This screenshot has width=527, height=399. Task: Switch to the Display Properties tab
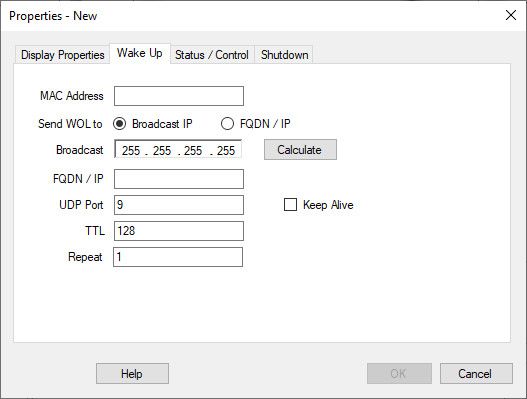(62, 54)
